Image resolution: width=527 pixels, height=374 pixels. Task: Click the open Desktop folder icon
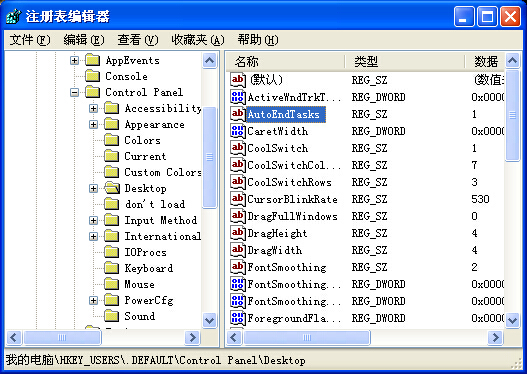coord(112,188)
